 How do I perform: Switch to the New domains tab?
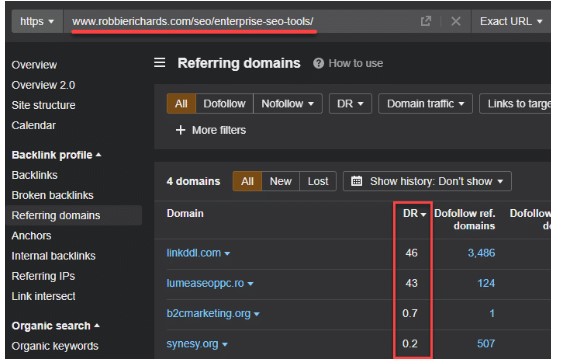pyautogui.click(x=281, y=181)
